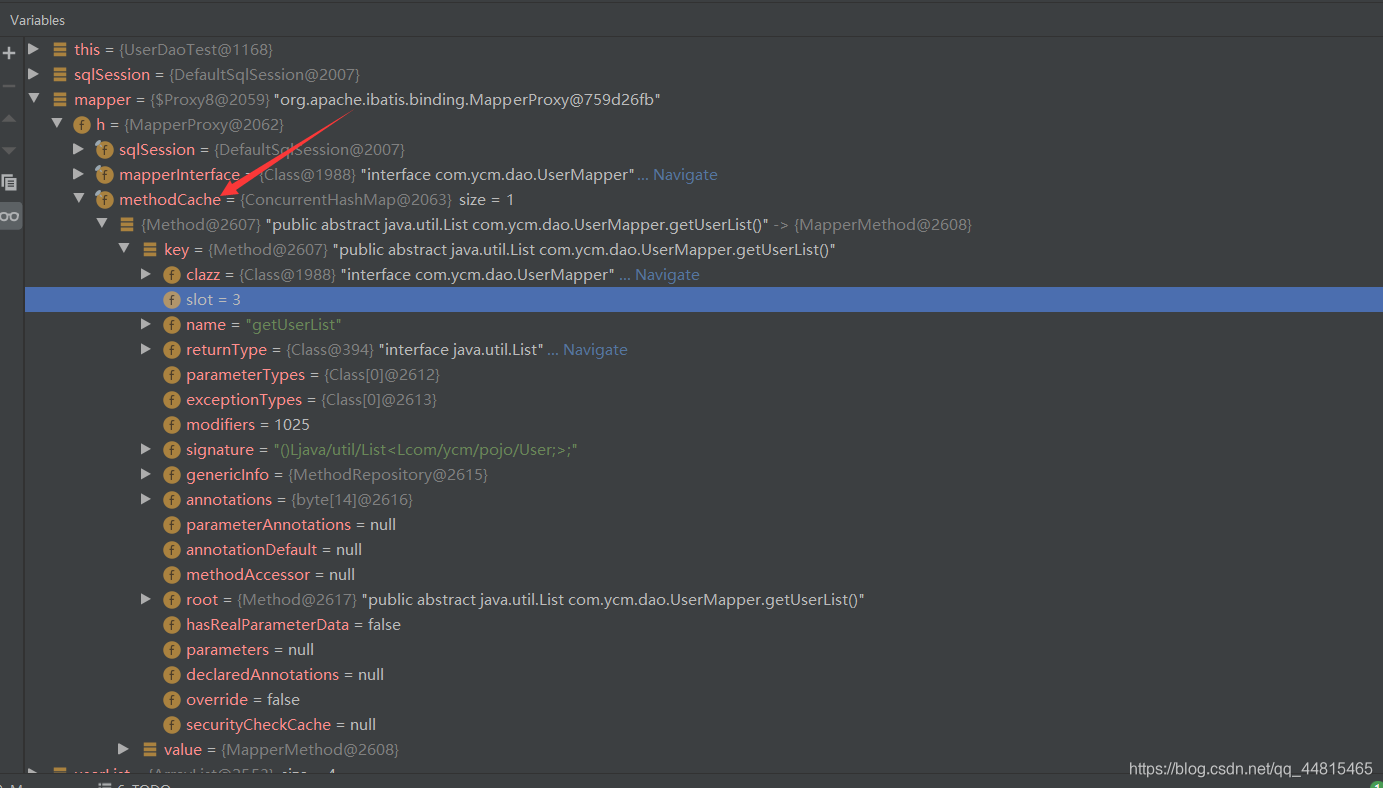Expand the mapperInterface field

[x=79, y=174]
